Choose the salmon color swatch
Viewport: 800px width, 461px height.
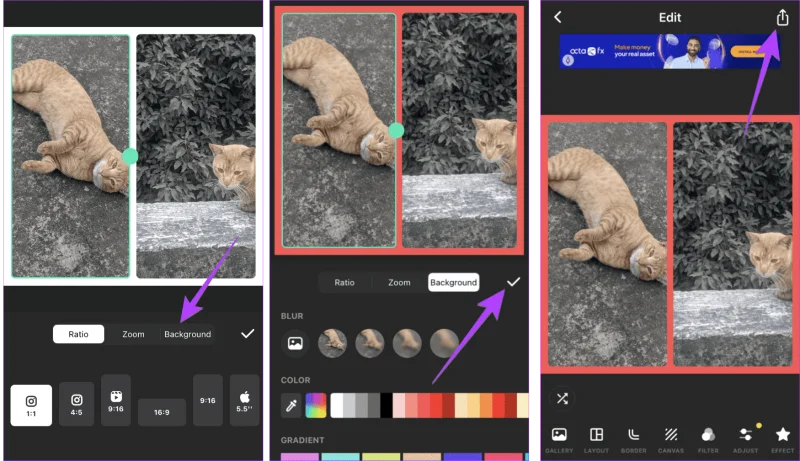pyautogui.click(x=411, y=405)
